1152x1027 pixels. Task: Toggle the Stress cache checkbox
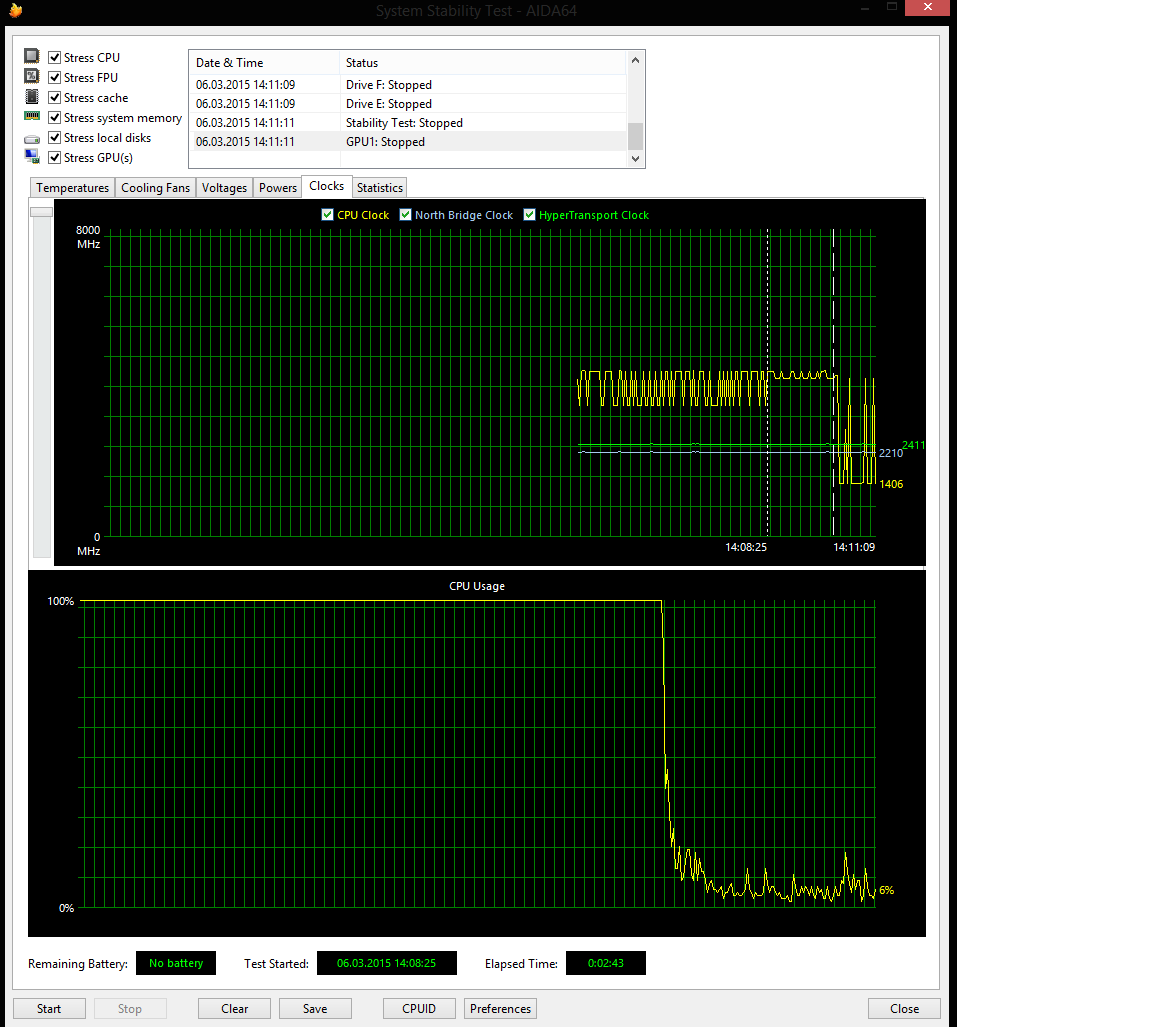pyautogui.click(x=54, y=98)
